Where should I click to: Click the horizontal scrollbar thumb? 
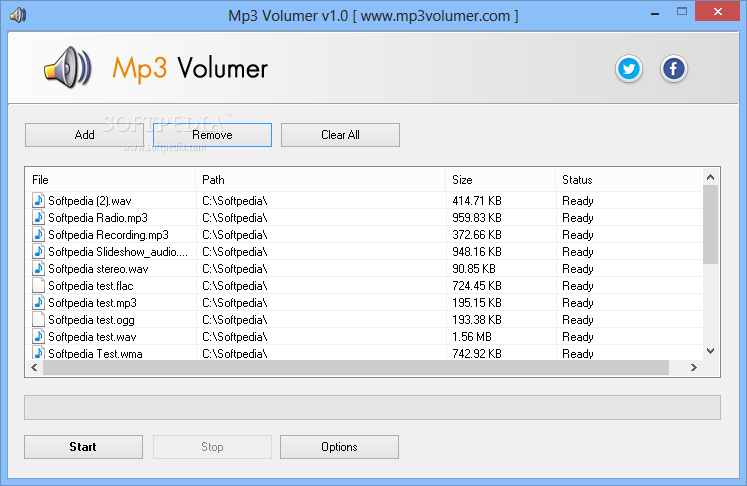click(x=356, y=367)
